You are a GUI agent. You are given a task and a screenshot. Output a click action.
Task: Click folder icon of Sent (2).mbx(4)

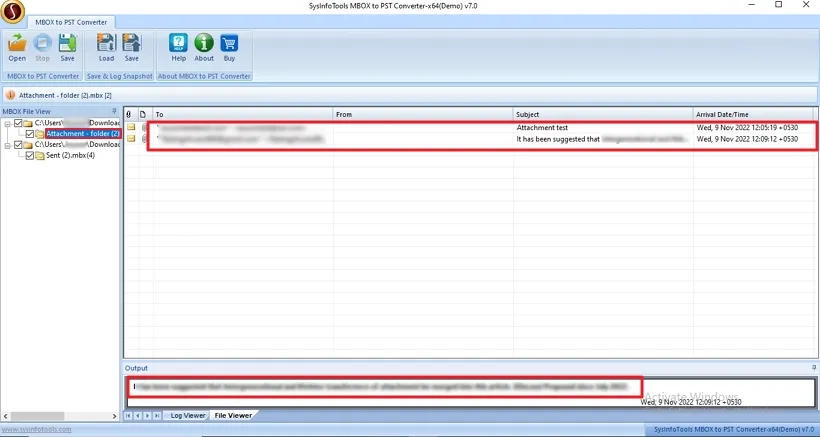pyautogui.click(x=40, y=156)
